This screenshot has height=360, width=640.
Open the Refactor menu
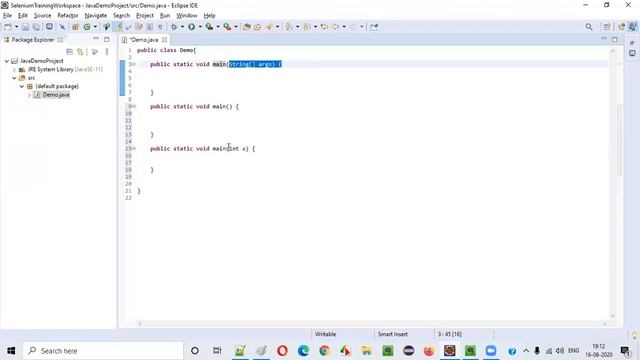pyautogui.click(x=68, y=16)
